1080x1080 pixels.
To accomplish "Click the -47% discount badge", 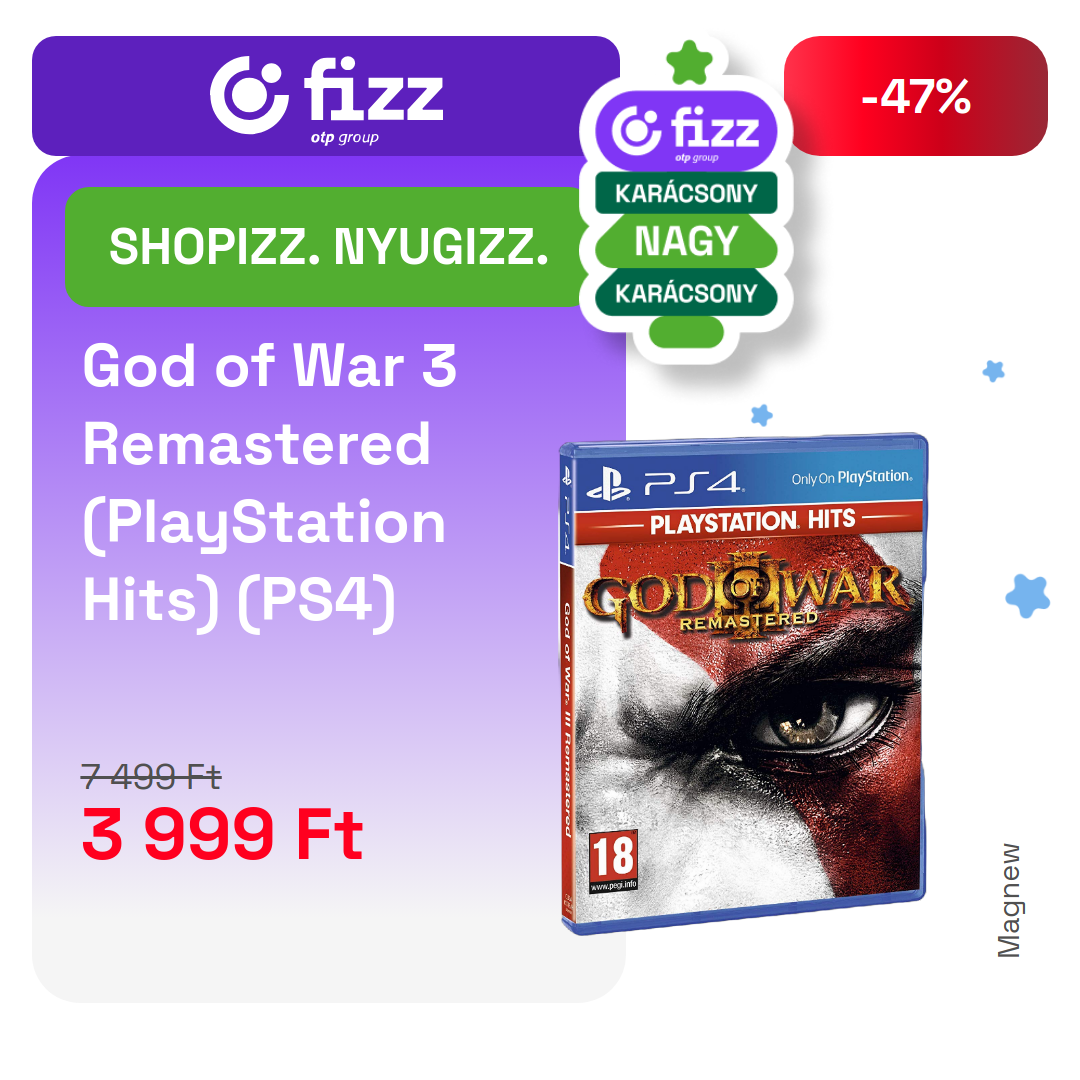I will click(x=915, y=96).
